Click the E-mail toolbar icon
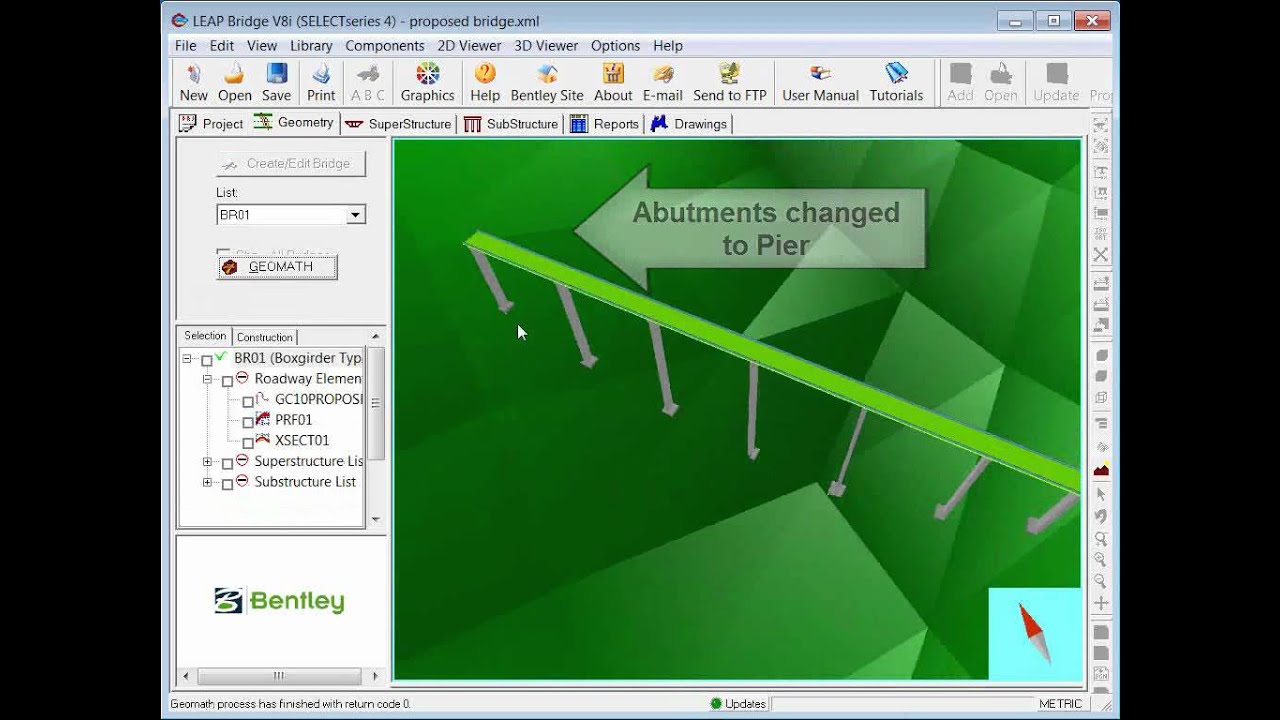1280x720 pixels. [663, 73]
